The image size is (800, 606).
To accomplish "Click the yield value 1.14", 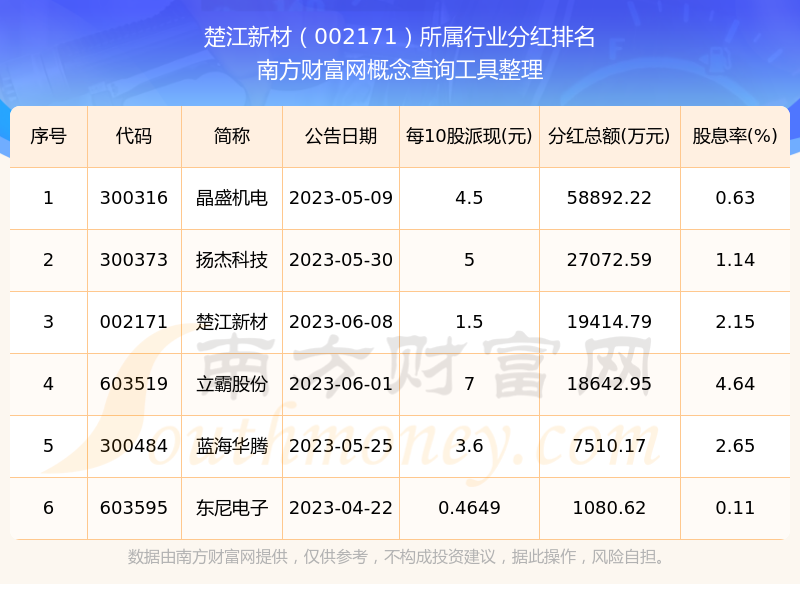I will [735, 260].
